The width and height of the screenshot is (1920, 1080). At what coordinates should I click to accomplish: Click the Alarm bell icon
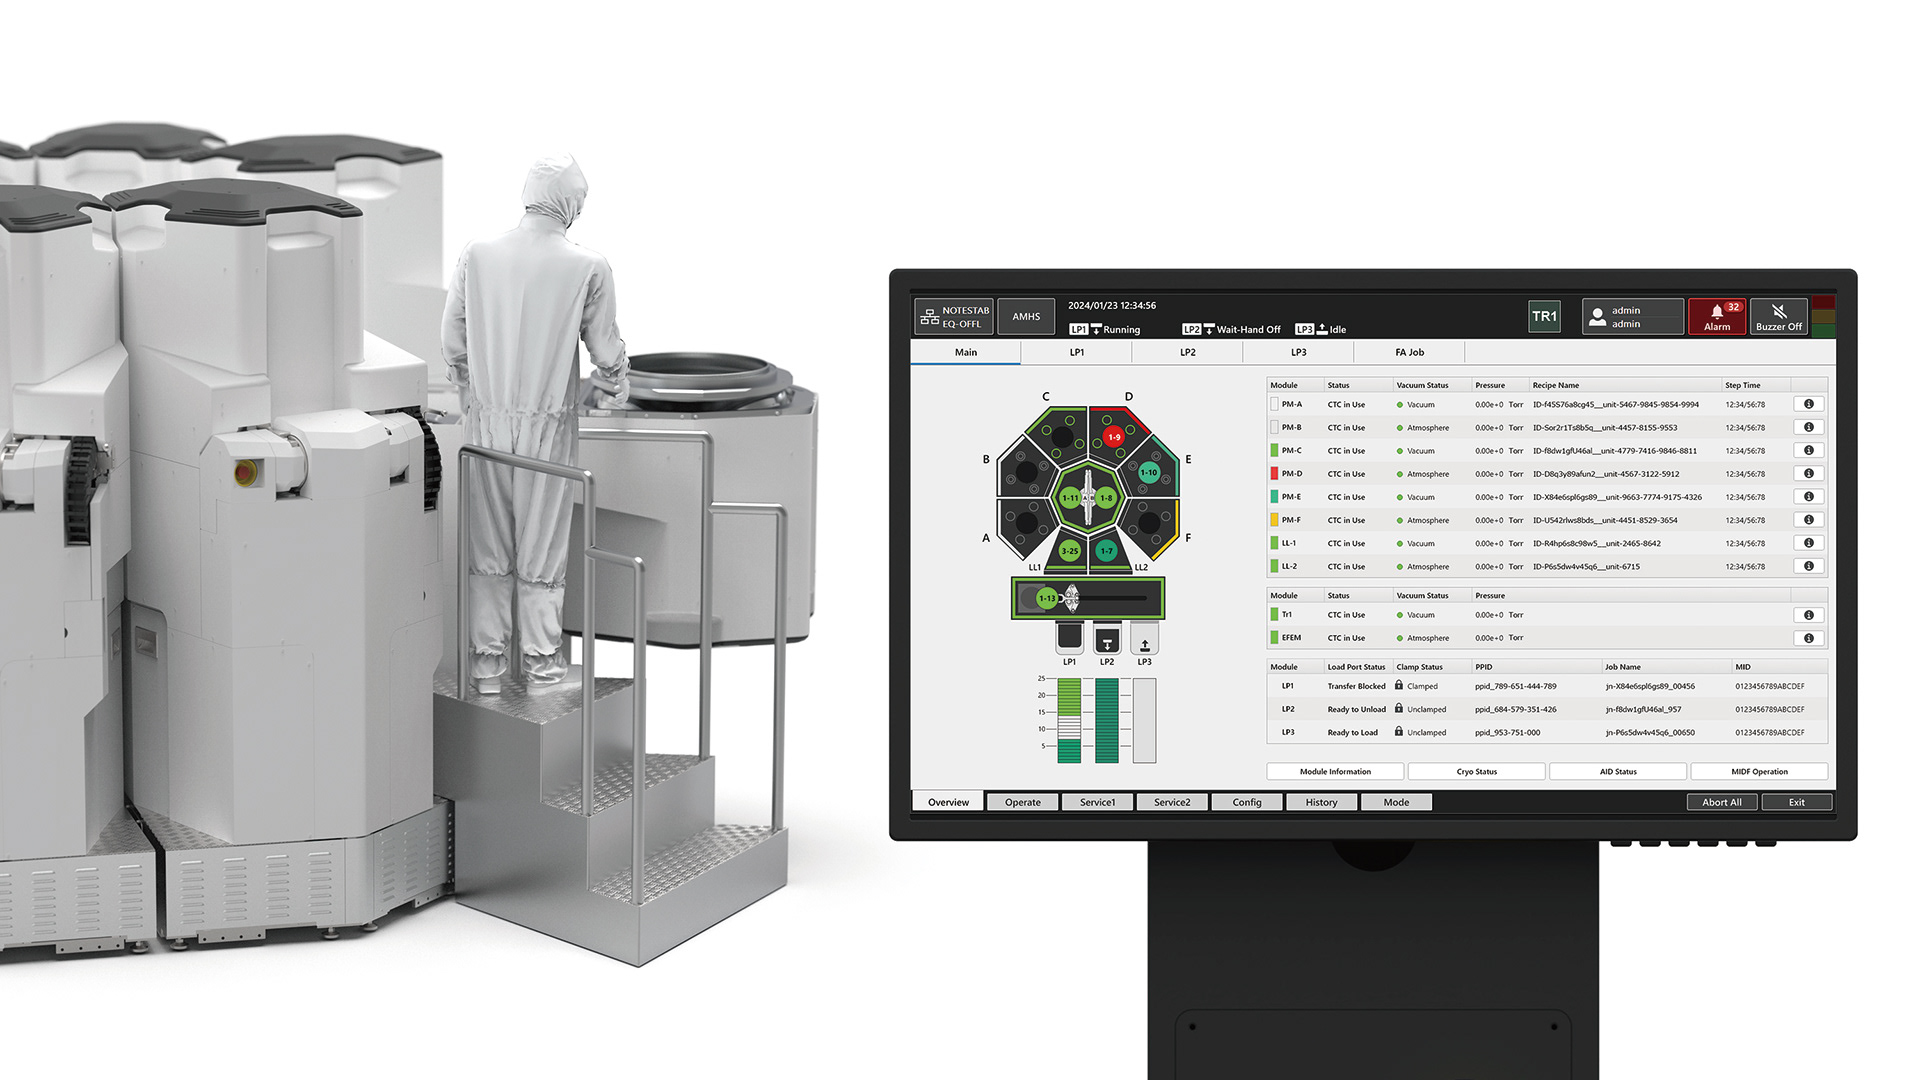click(1716, 312)
